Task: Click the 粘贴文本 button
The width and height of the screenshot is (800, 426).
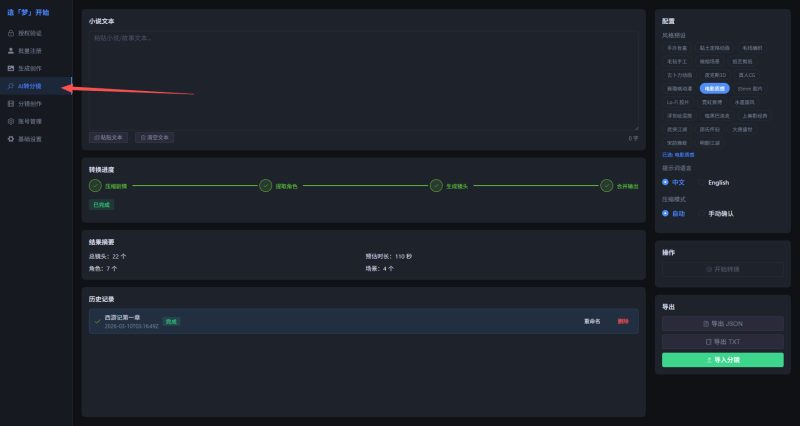Action: [110, 137]
